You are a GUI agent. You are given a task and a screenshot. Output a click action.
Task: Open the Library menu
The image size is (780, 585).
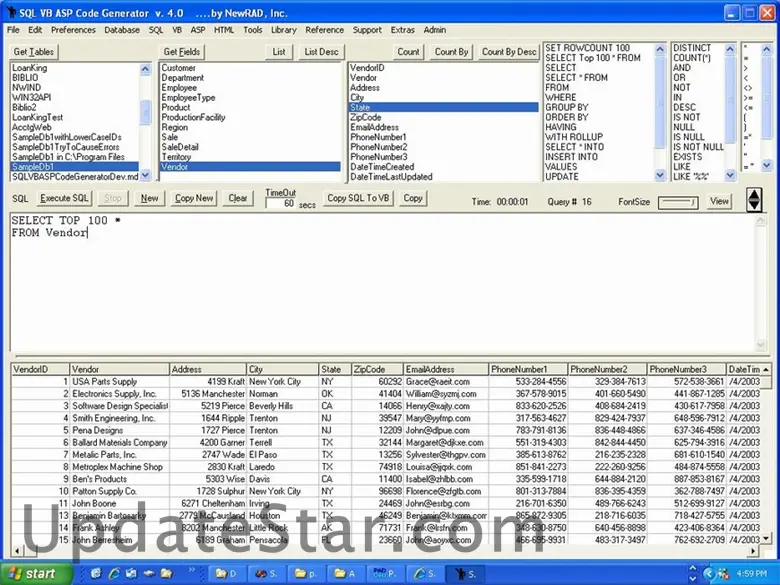[284, 30]
